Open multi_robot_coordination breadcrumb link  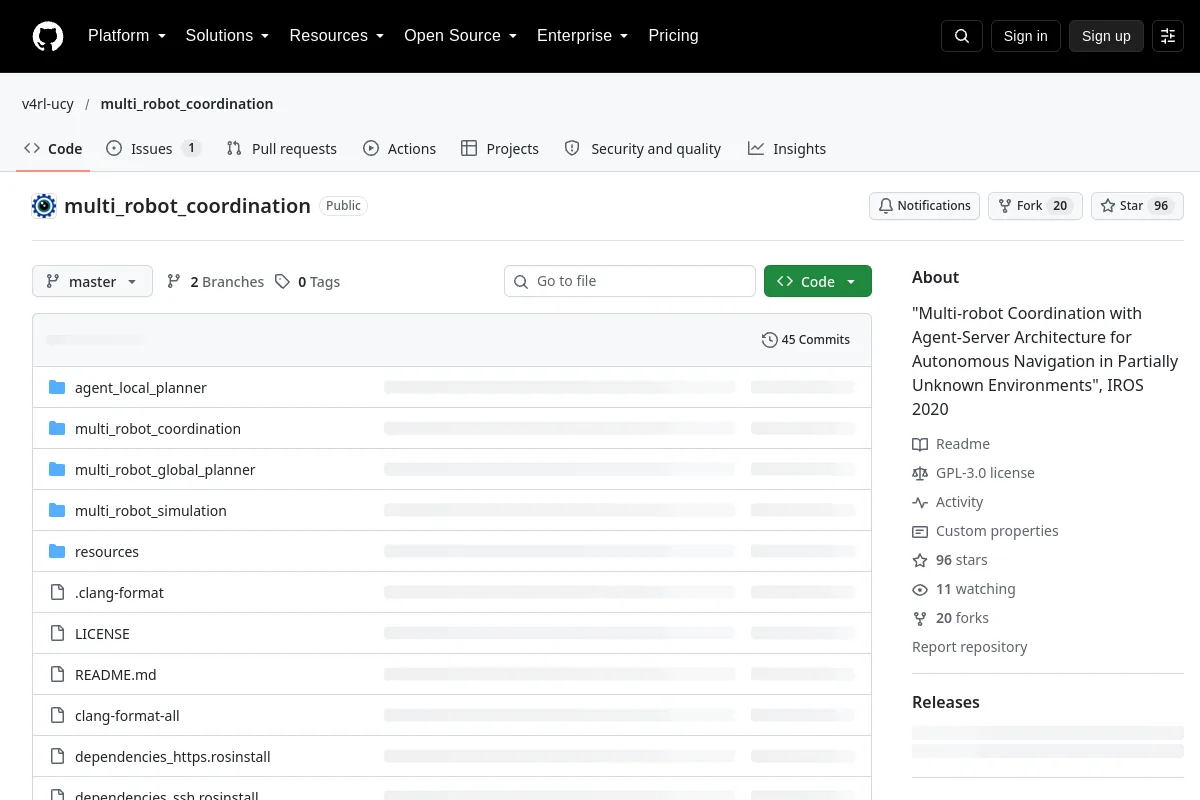point(187,104)
